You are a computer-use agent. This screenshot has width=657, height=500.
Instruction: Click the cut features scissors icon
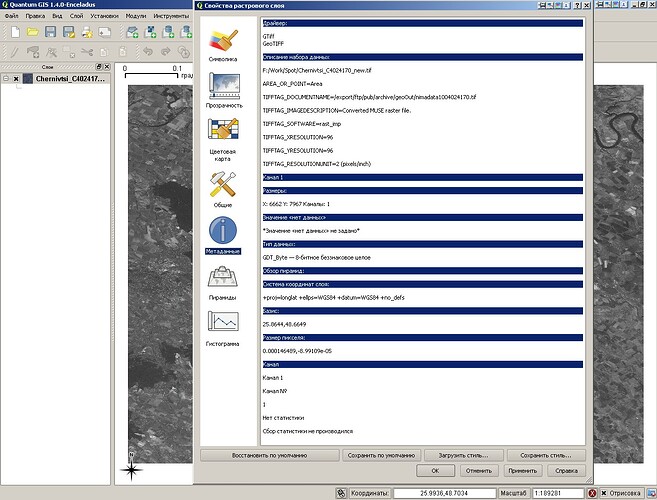pos(87,52)
